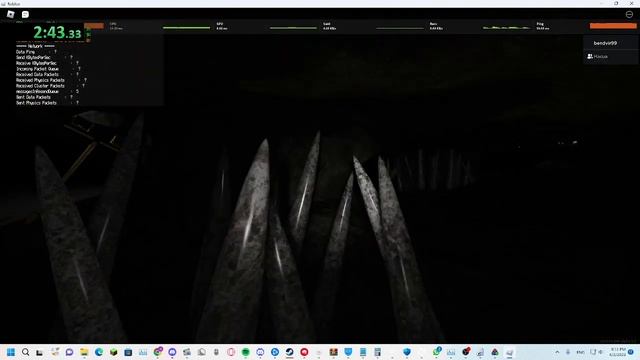This screenshot has width=640, height=360.
Task: Open File Explorer from the taskbar
Action: click(x=84, y=352)
